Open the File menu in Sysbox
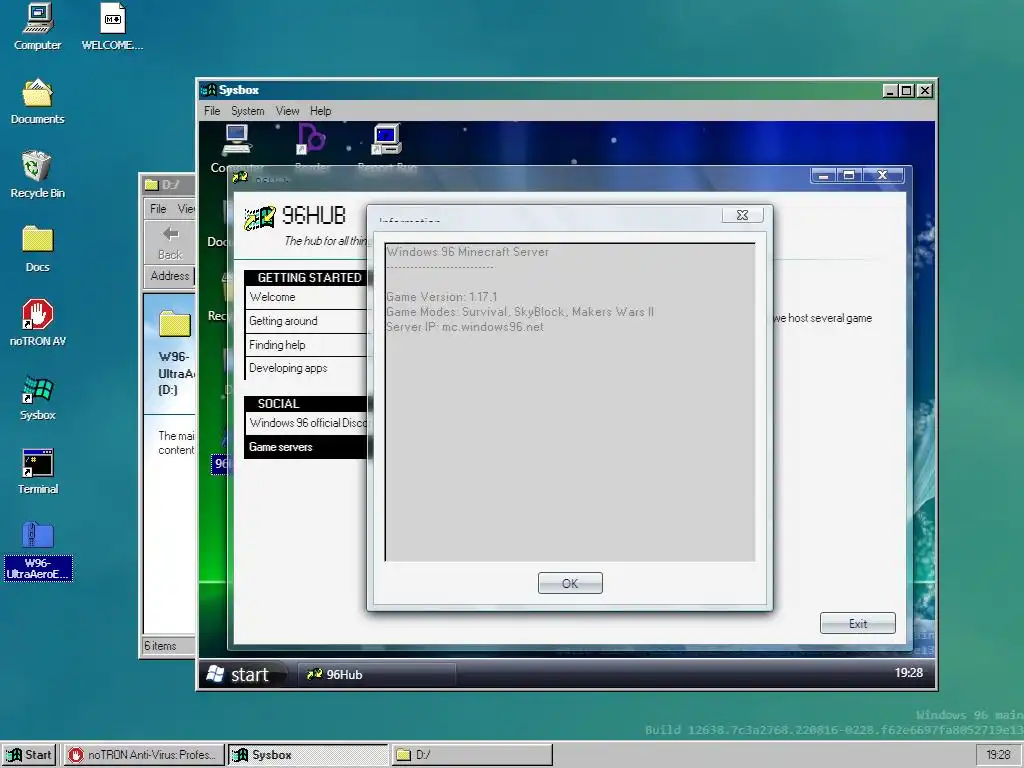 pyautogui.click(x=212, y=111)
